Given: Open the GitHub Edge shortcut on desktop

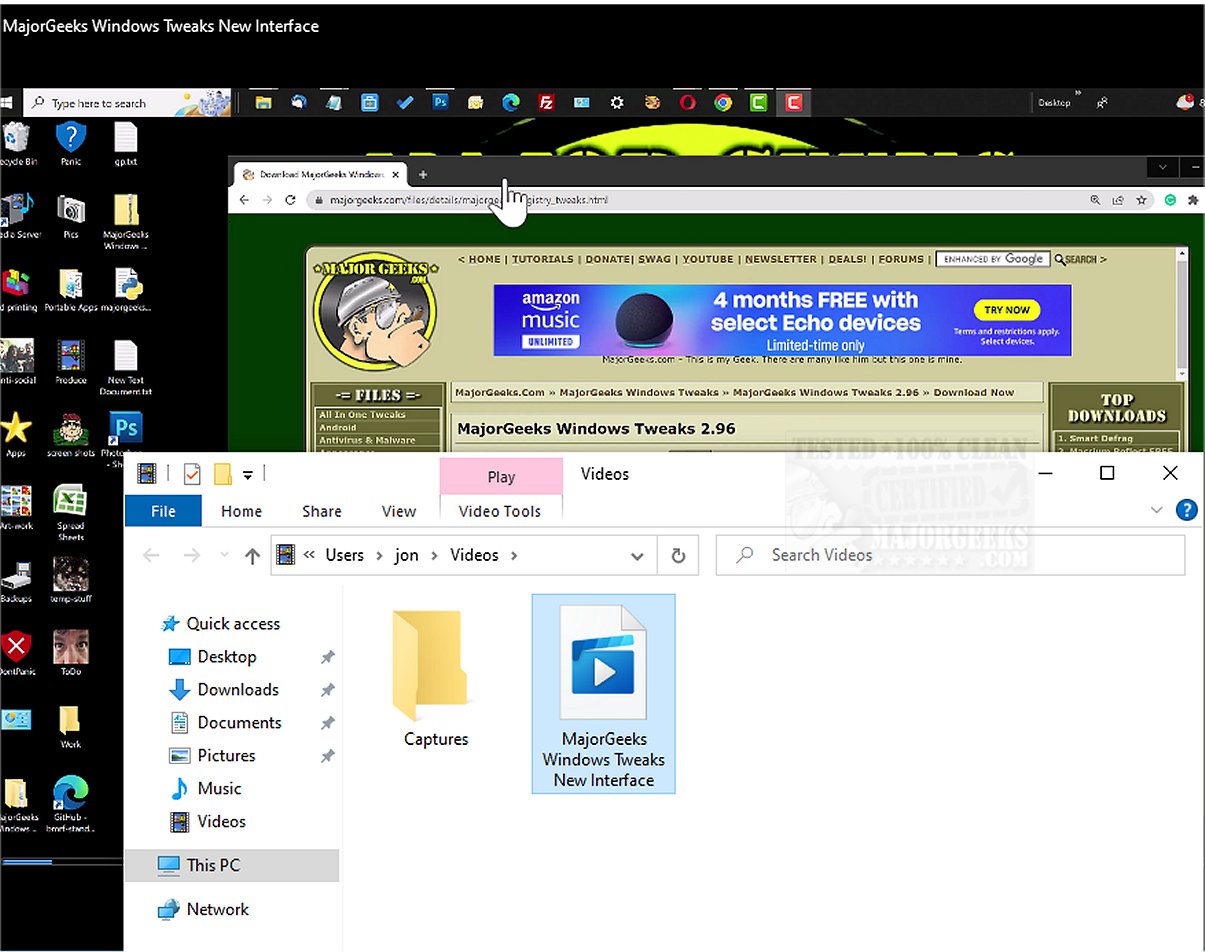Looking at the screenshot, I should pyautogui.click(x=71, y=806).
